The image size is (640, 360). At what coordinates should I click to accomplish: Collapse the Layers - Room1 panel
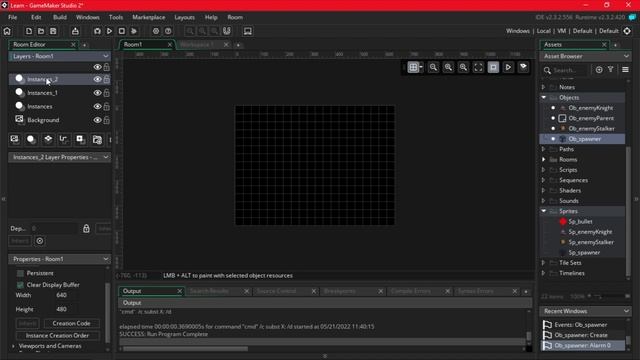tap(106, 56)
